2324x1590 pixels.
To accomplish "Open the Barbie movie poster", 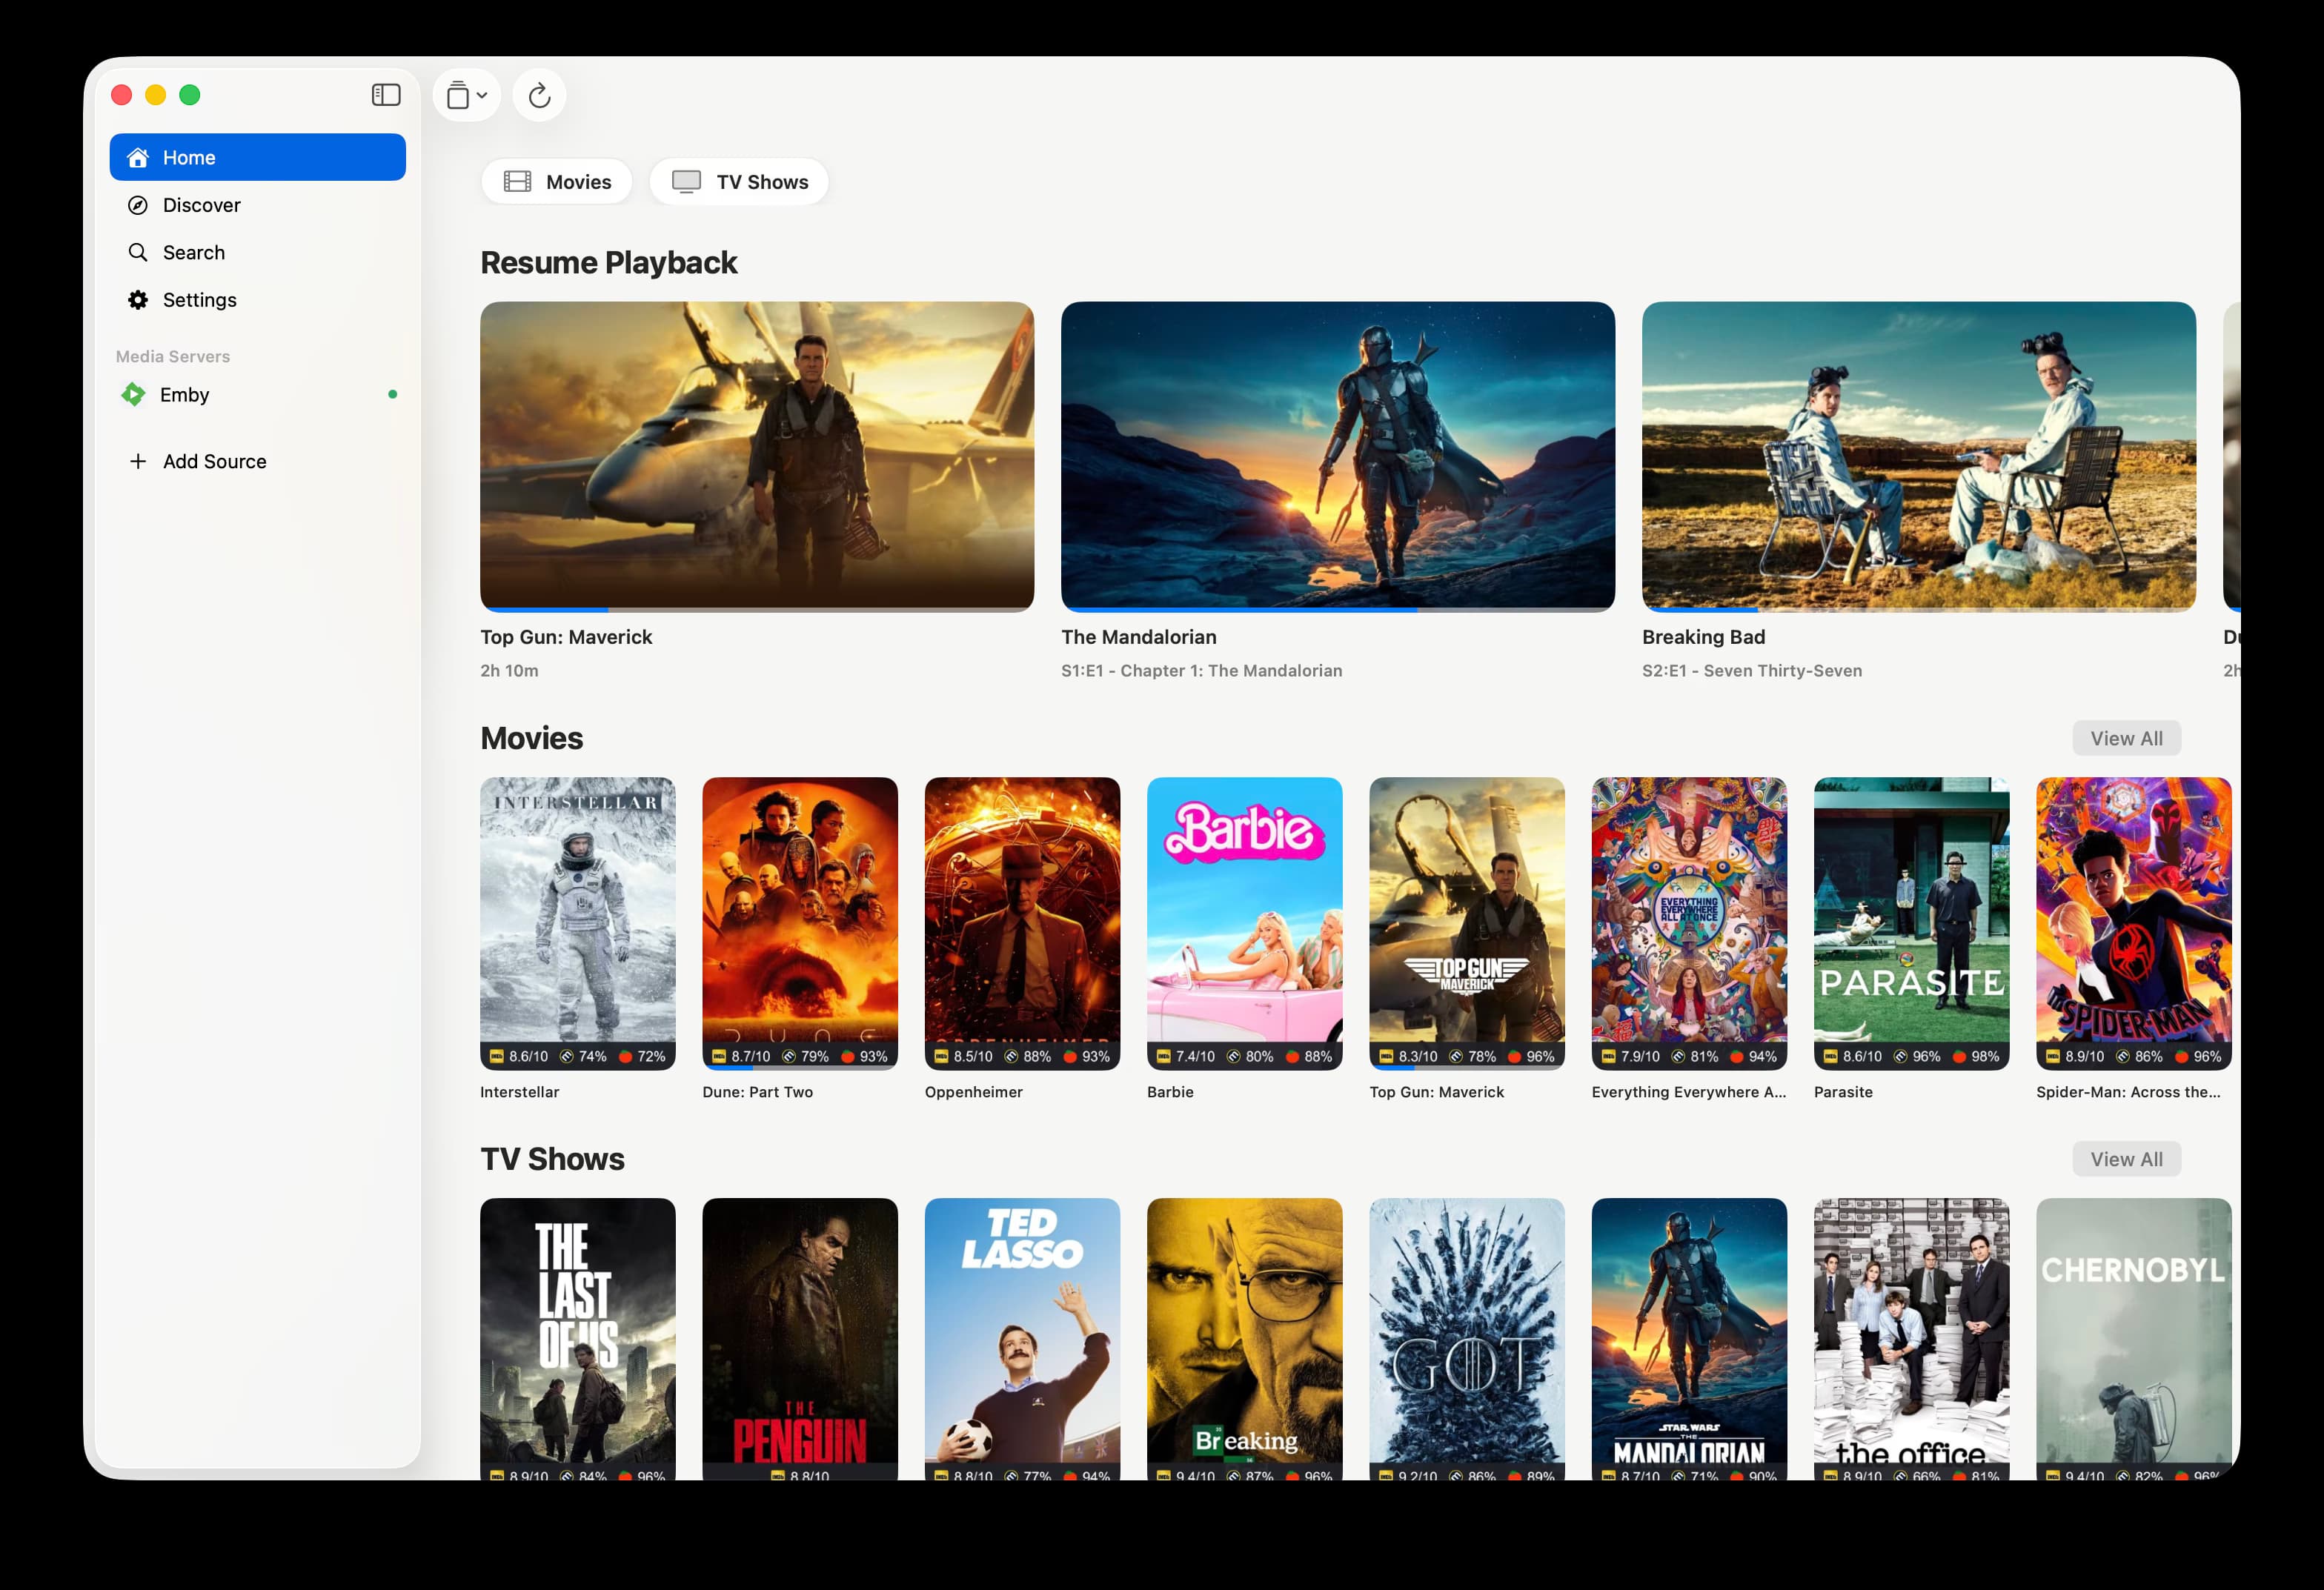I will pyautogui.click(x=1245, y=923).
